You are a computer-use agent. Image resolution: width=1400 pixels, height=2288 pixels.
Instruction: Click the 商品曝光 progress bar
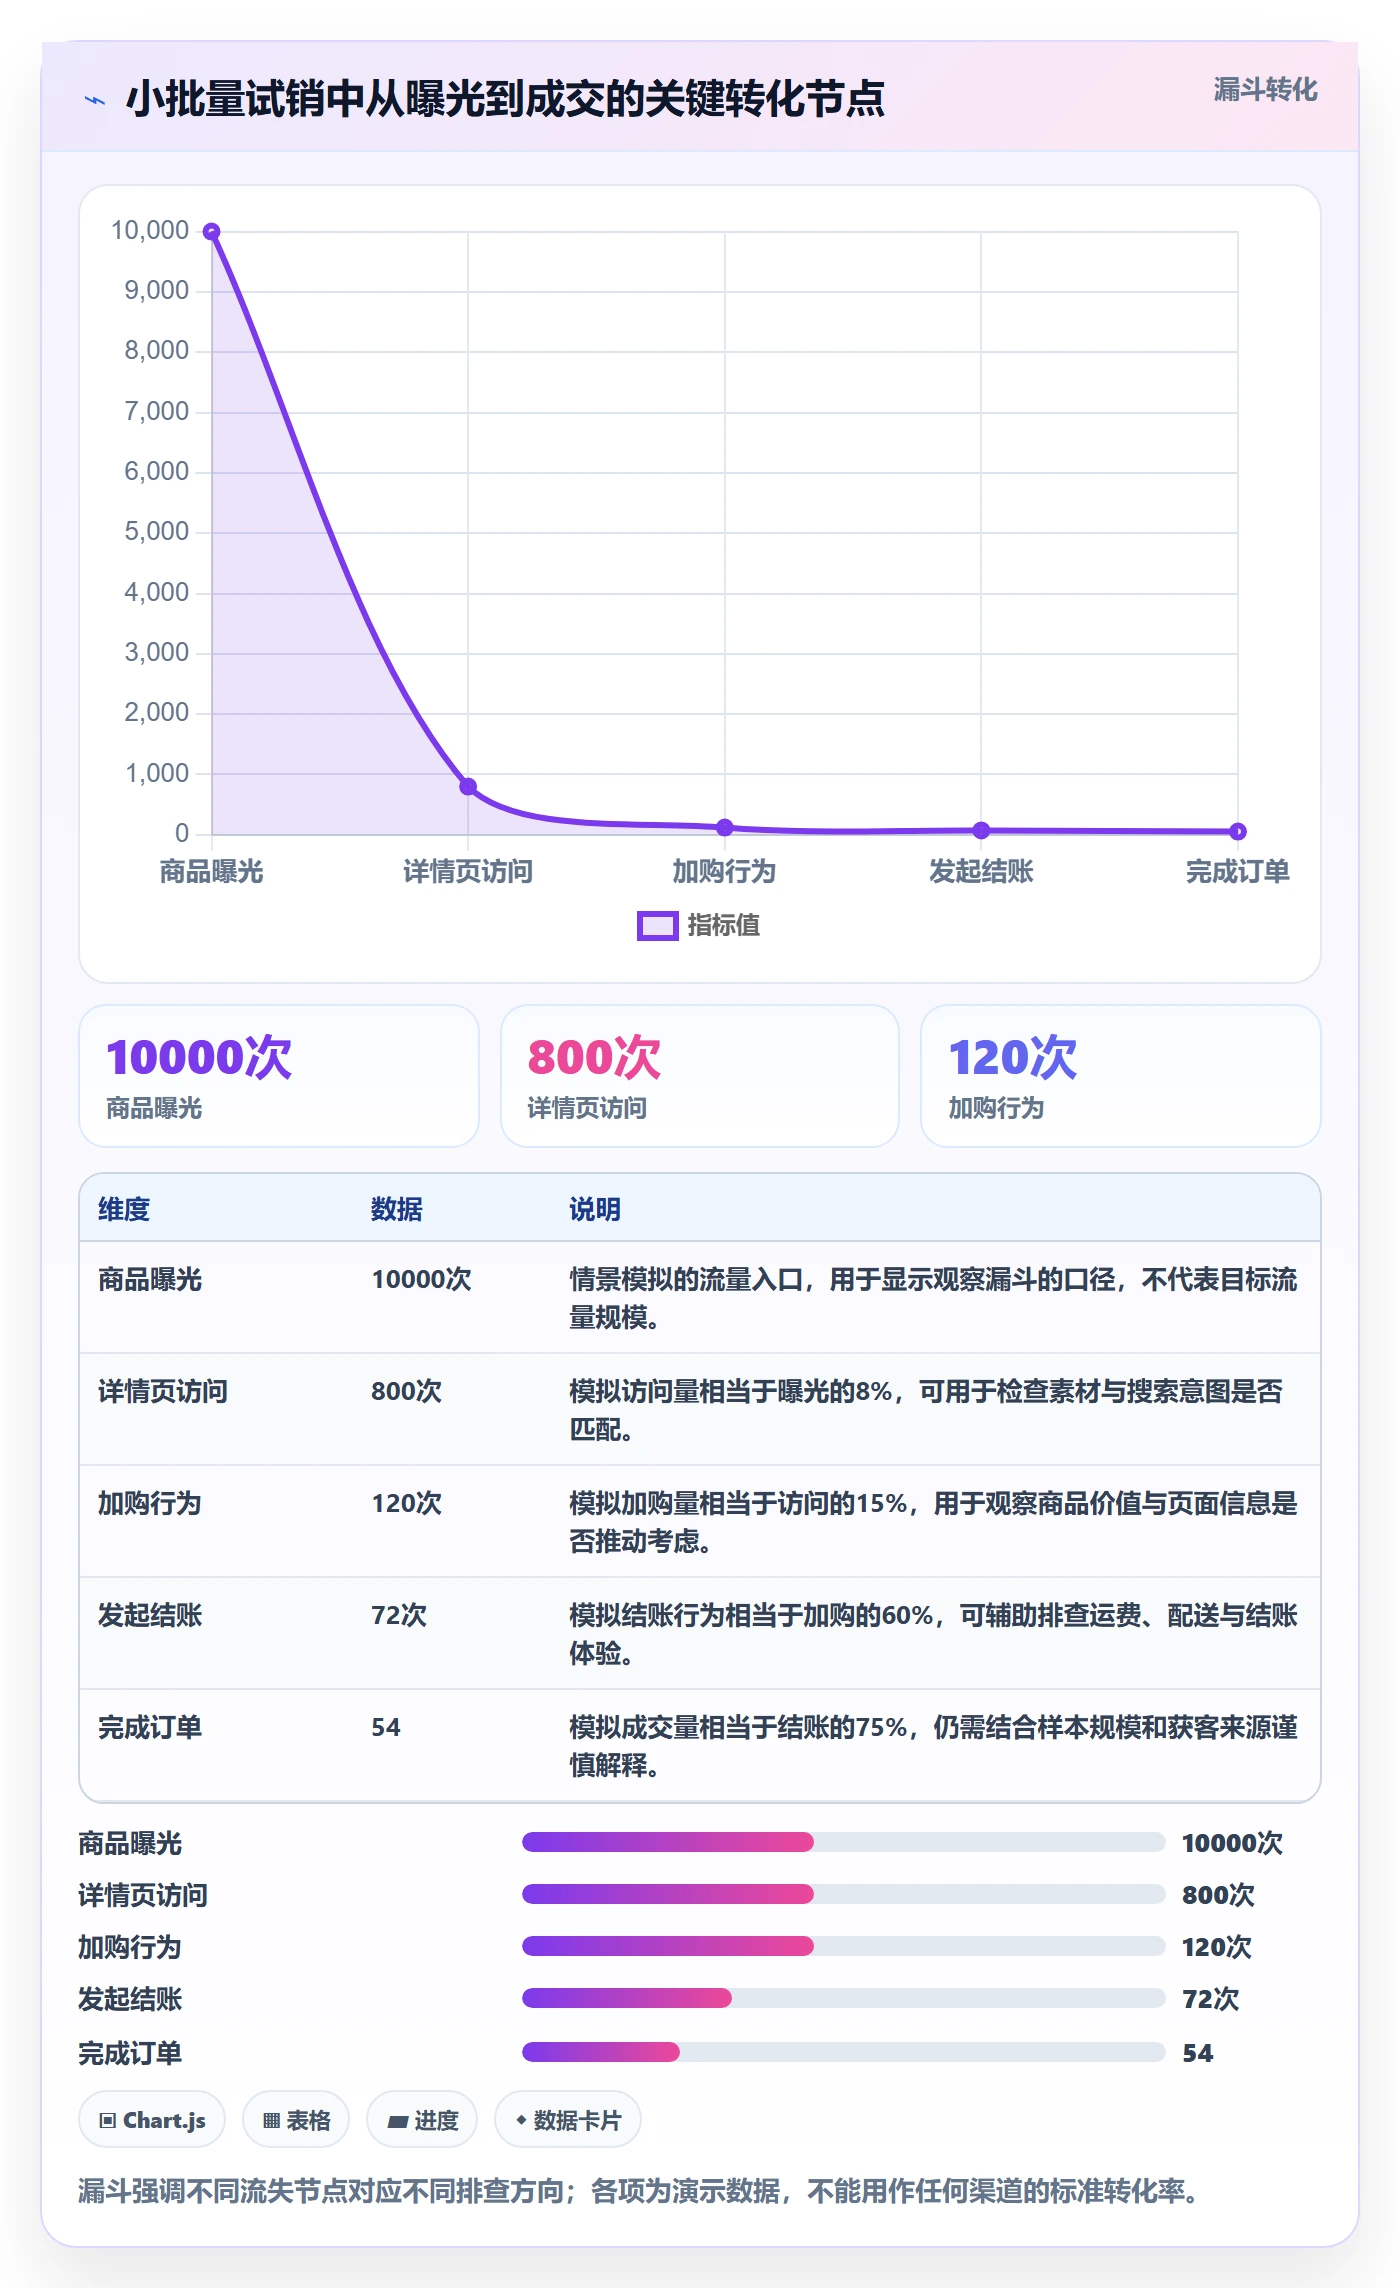click(843, 1842)
